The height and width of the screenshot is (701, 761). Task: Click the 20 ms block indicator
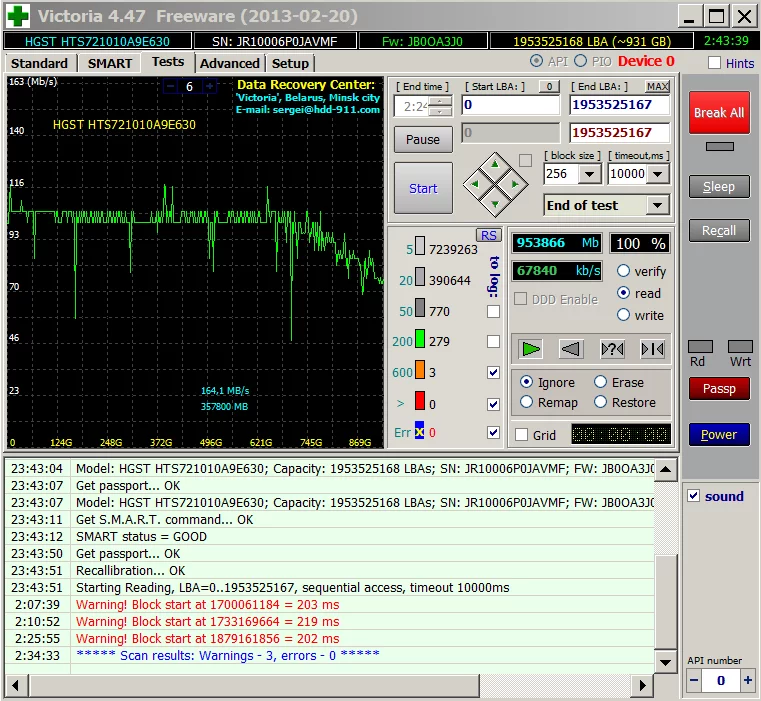(420, 279)
